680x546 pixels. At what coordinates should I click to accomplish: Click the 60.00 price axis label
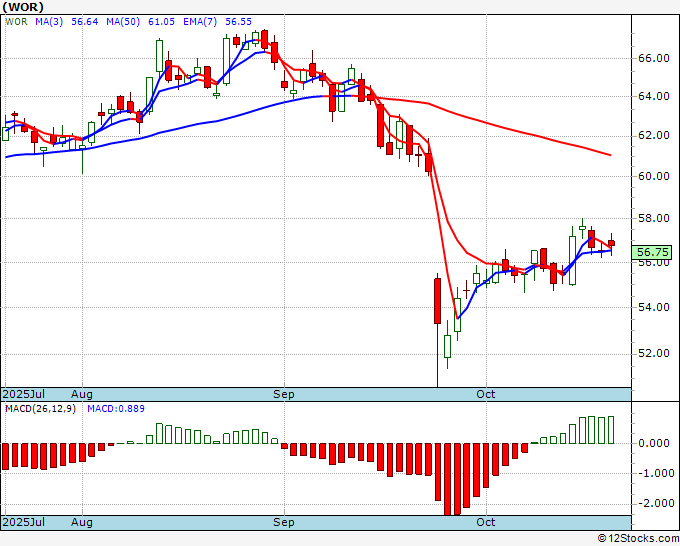[654, 176]
